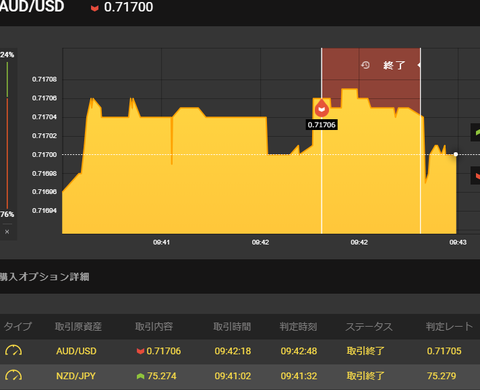Image resolution: width=480 pixels, height=390 pixels.
Task: Click the green up arrow beside 75.274
Action: coord(140,376)
